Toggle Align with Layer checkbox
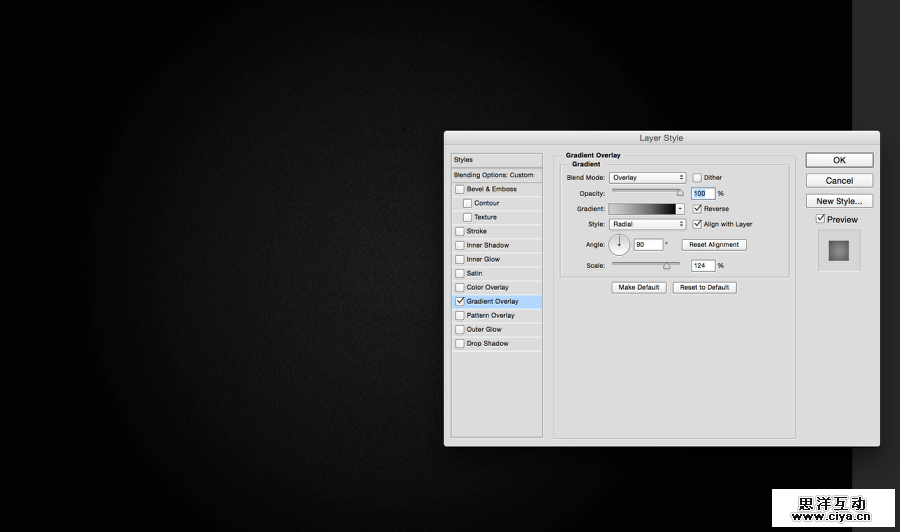 click(697, 224)
